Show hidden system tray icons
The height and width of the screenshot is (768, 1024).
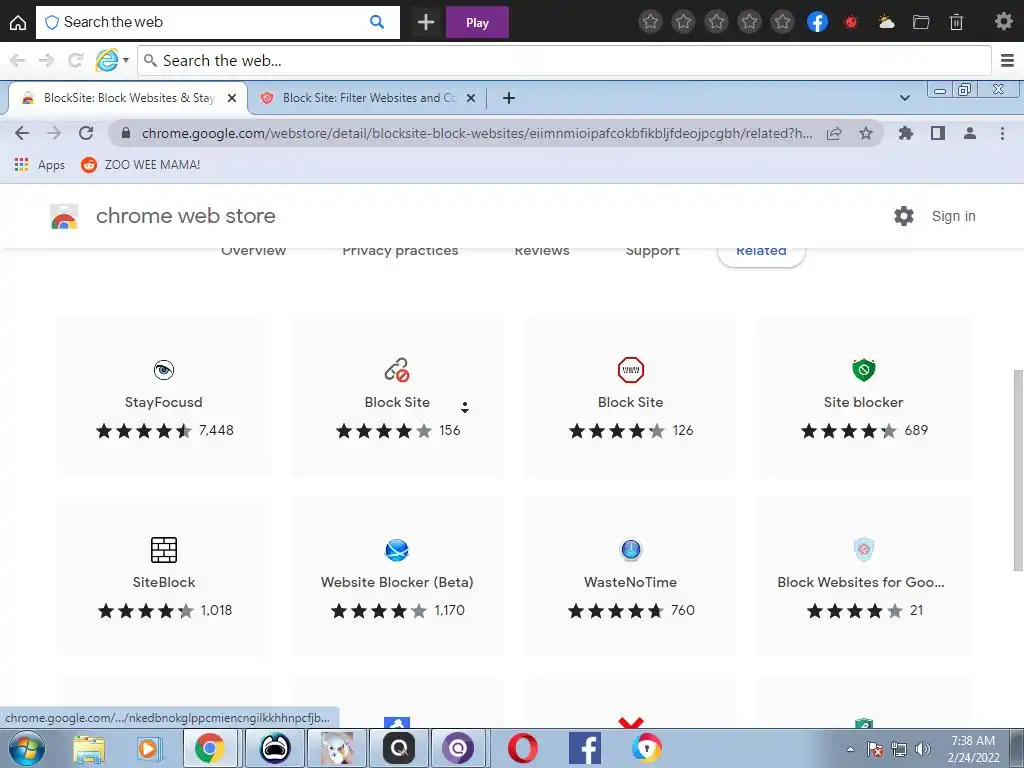[850, 749]
